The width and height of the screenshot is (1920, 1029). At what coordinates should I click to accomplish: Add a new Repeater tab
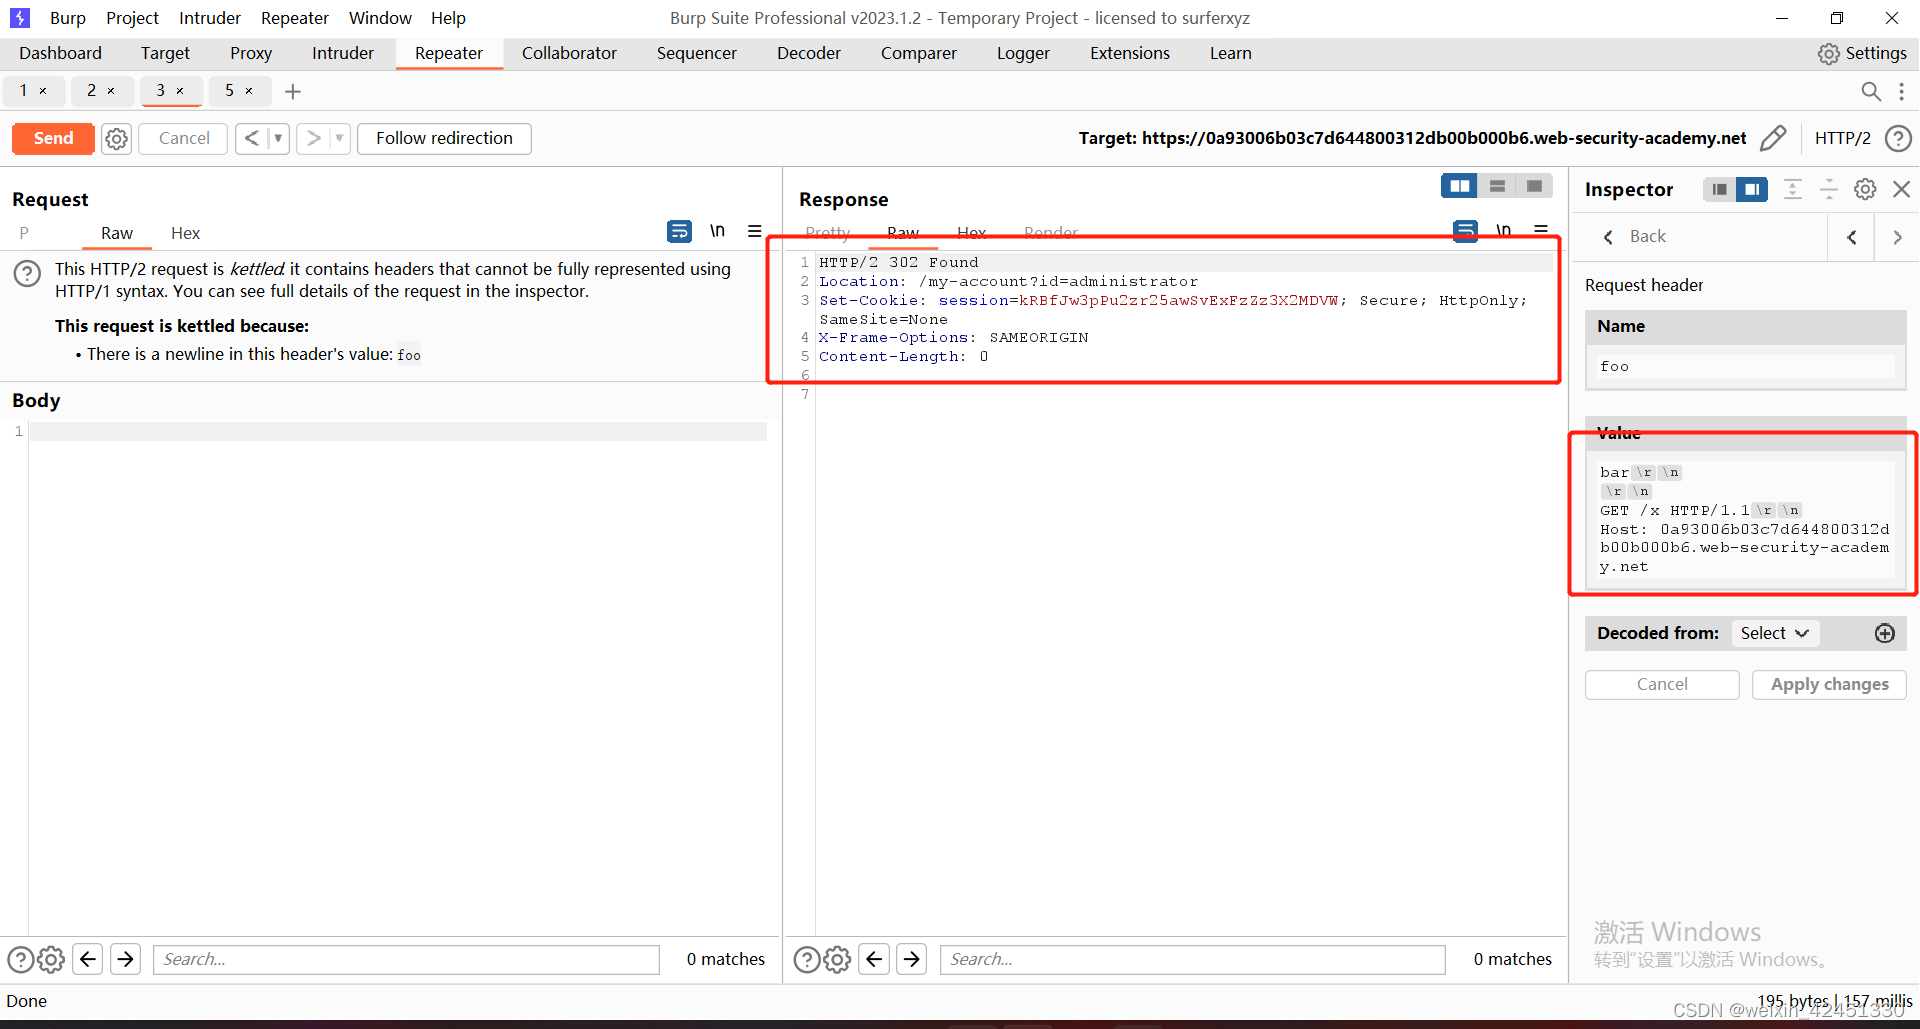point(293,91)
